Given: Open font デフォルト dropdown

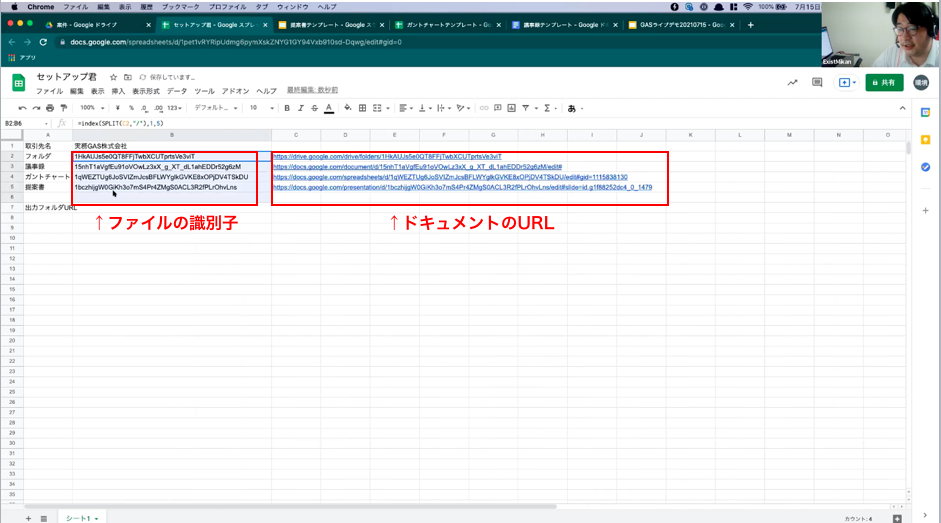Looking at the screenshot, I should pyautogui.click(x=216, y=108).
